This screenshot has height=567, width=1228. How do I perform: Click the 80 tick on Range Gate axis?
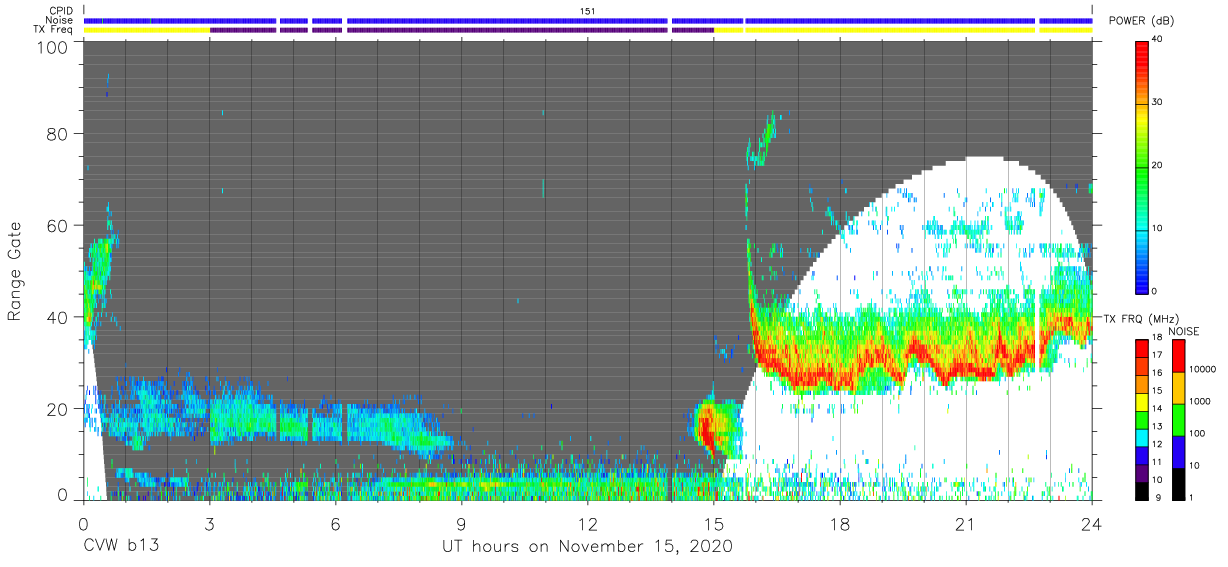[x=57, y=133]
